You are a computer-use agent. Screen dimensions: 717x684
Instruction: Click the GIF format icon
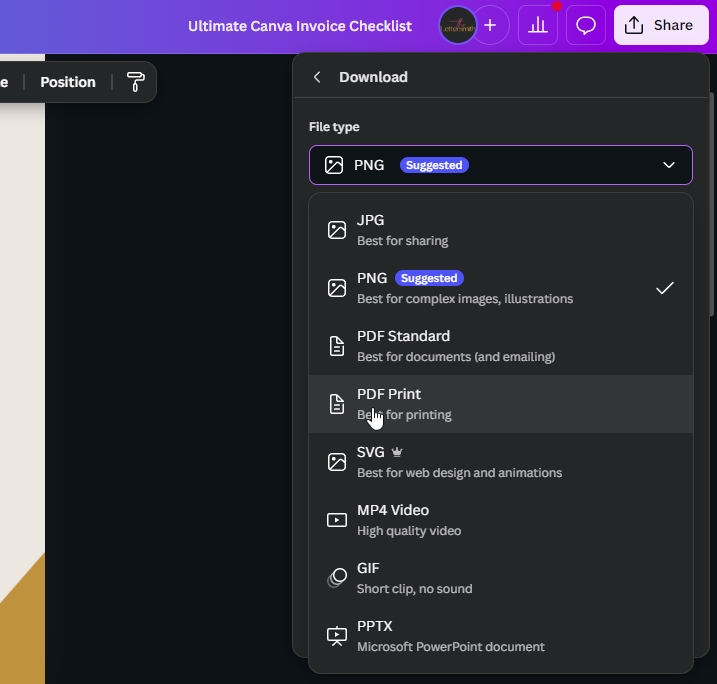point(337,578)
